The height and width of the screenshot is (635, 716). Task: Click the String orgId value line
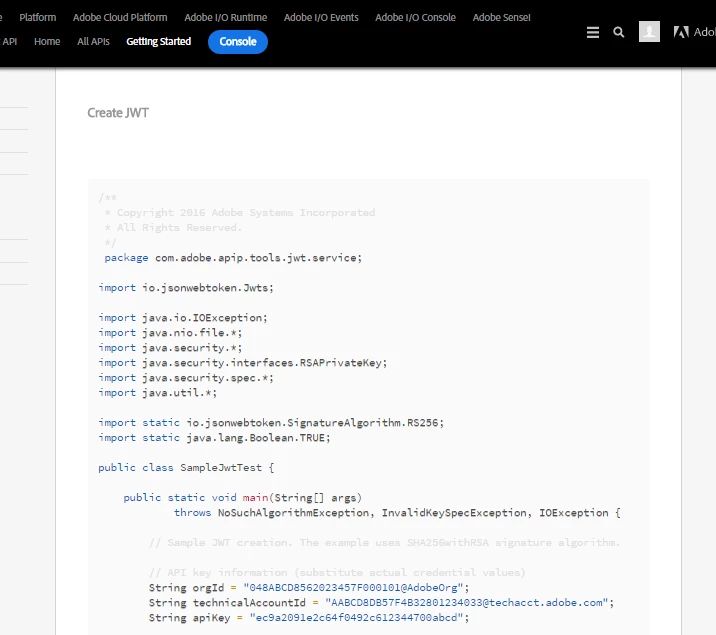pyautogui.click(x=309, y=588)
